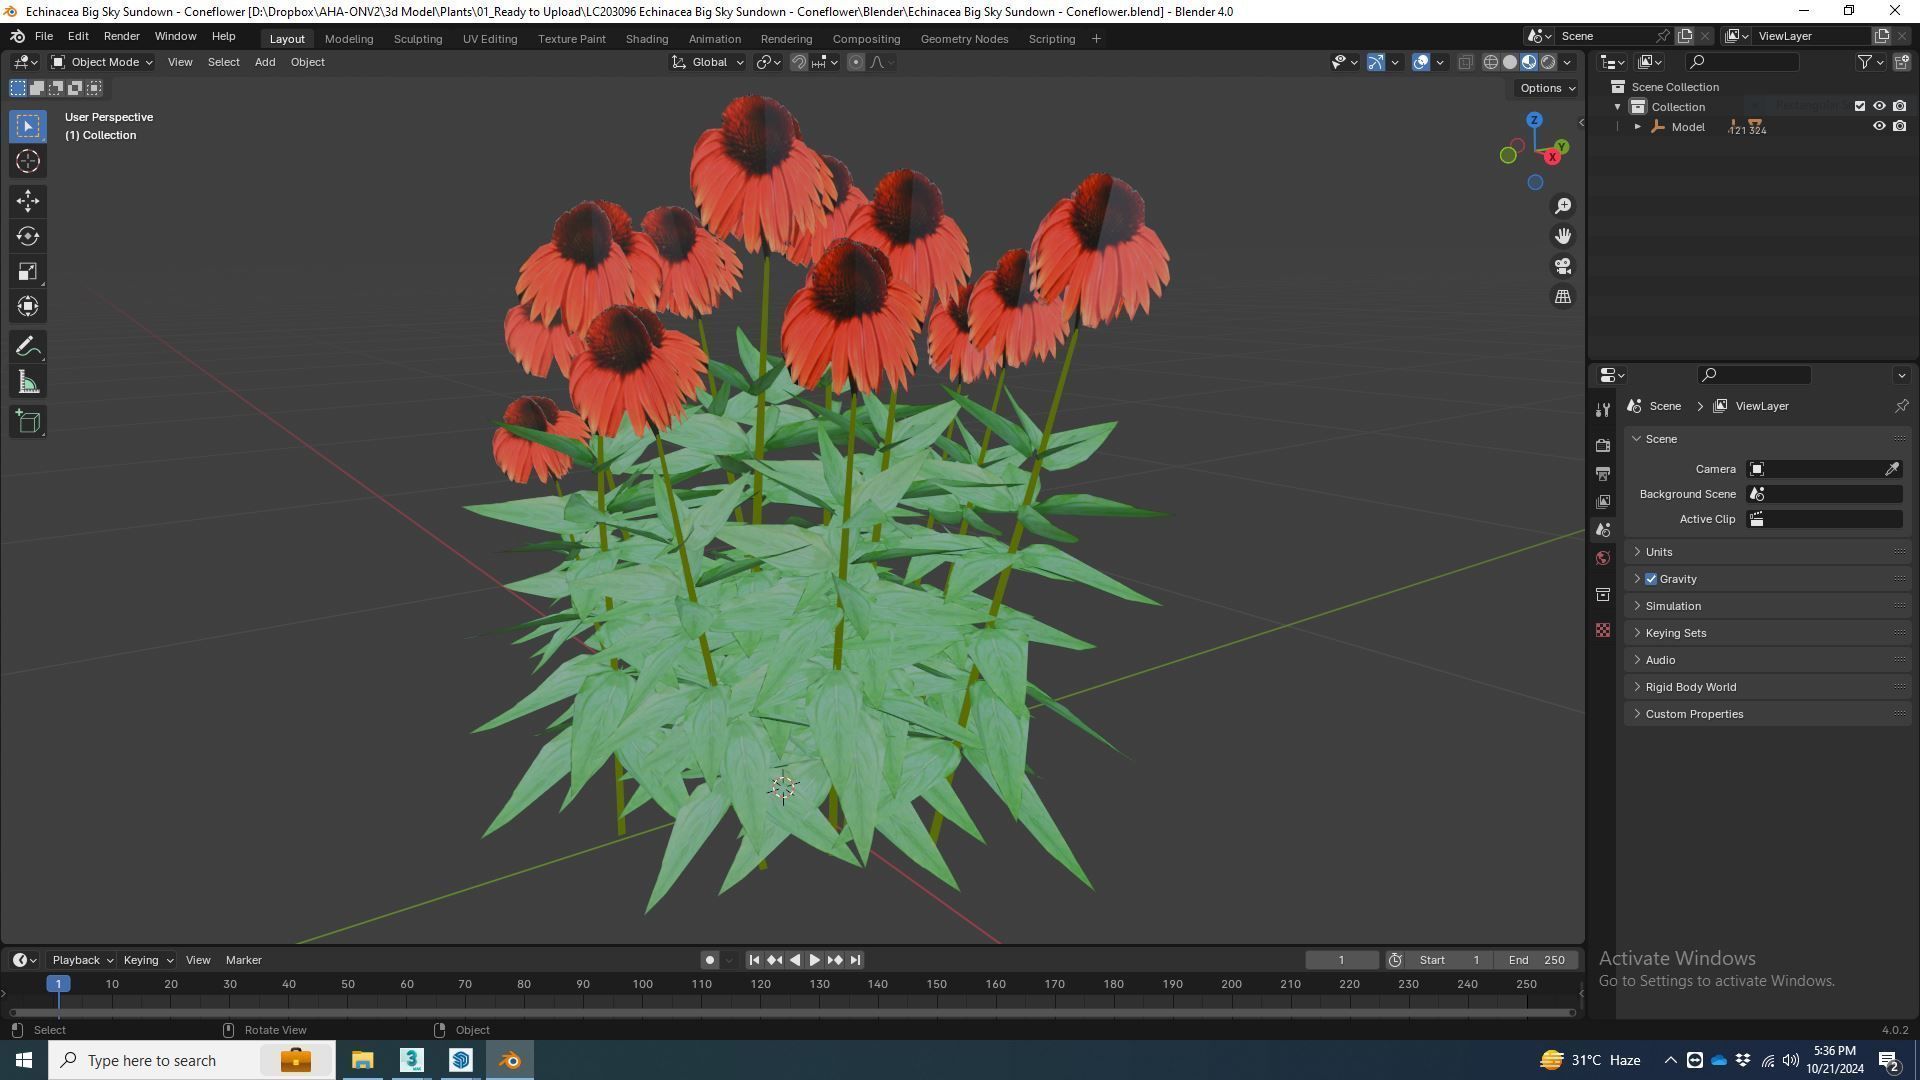This screenshot has width=1920, height=1080.
Task: Toggle X-ray mode in viewport header
Action: pyautogui.click(x=1465, y=62)
